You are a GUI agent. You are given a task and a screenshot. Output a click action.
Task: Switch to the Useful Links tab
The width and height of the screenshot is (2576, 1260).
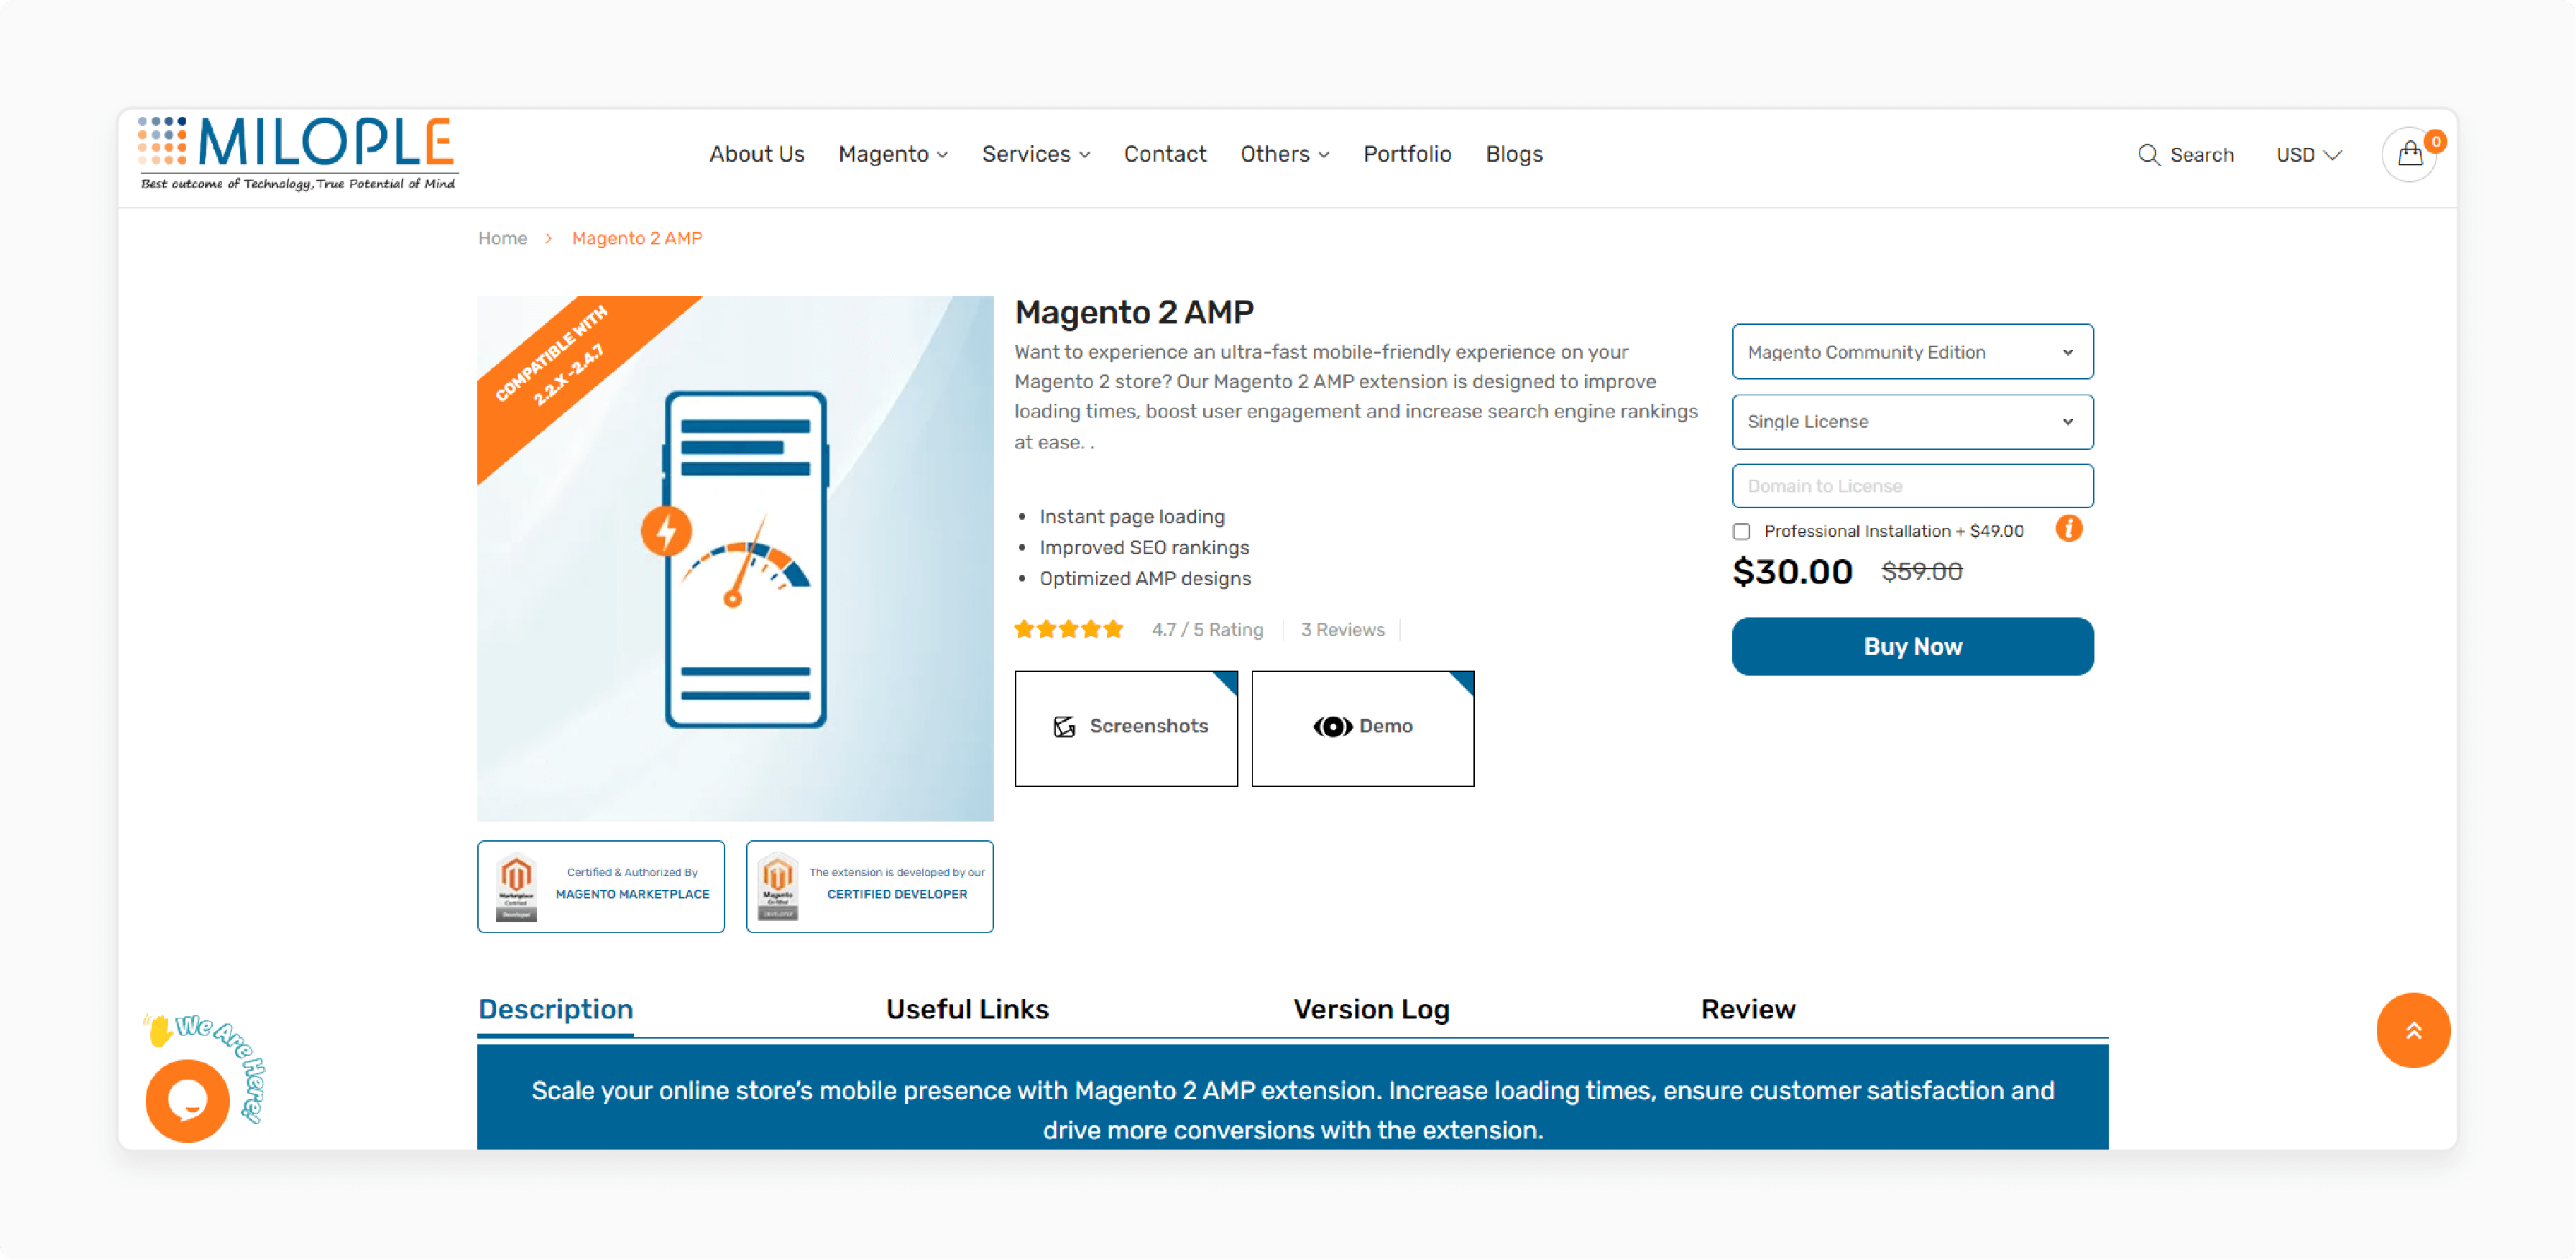pyautogui.click(x=966, y=1009)
